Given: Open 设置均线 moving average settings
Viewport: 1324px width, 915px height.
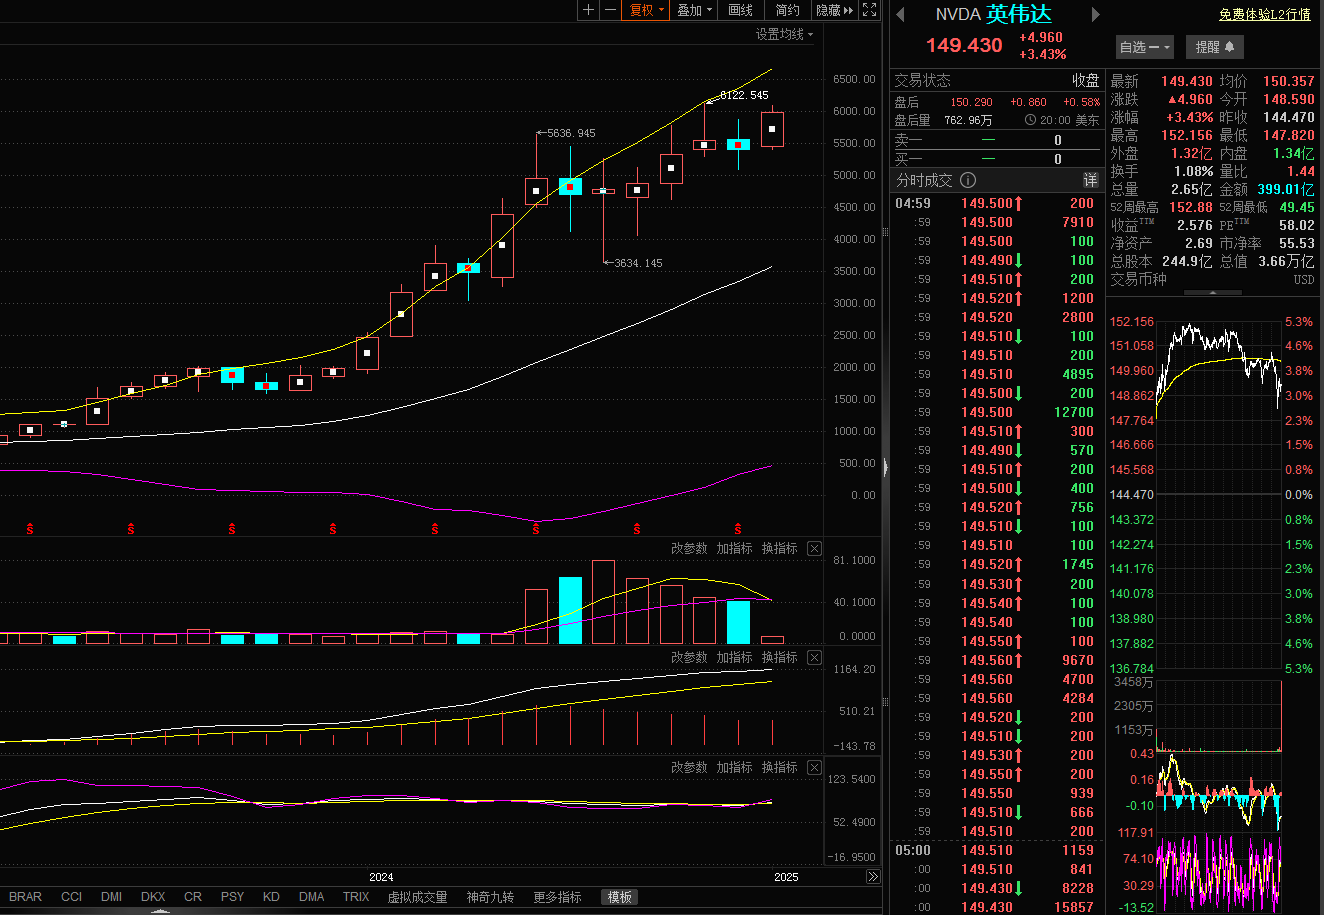Looking at the screenshot, I should pos(784,34).
